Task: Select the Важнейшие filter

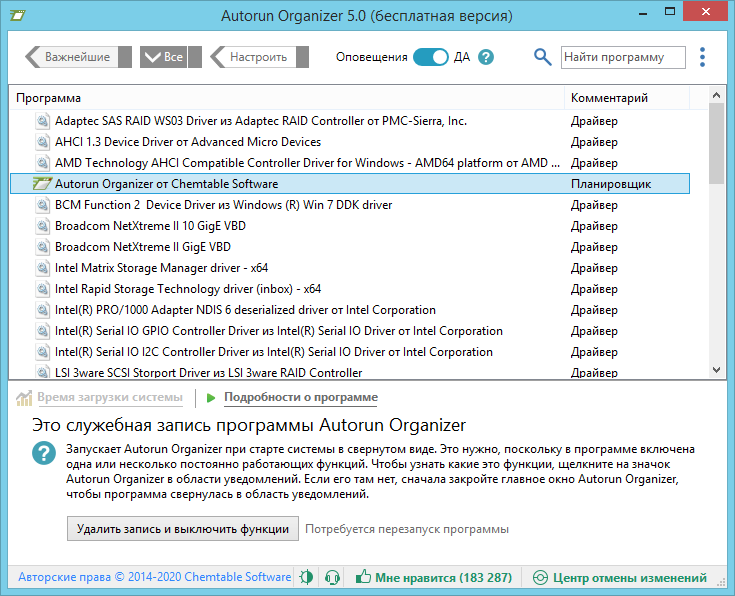Action: 78,57
